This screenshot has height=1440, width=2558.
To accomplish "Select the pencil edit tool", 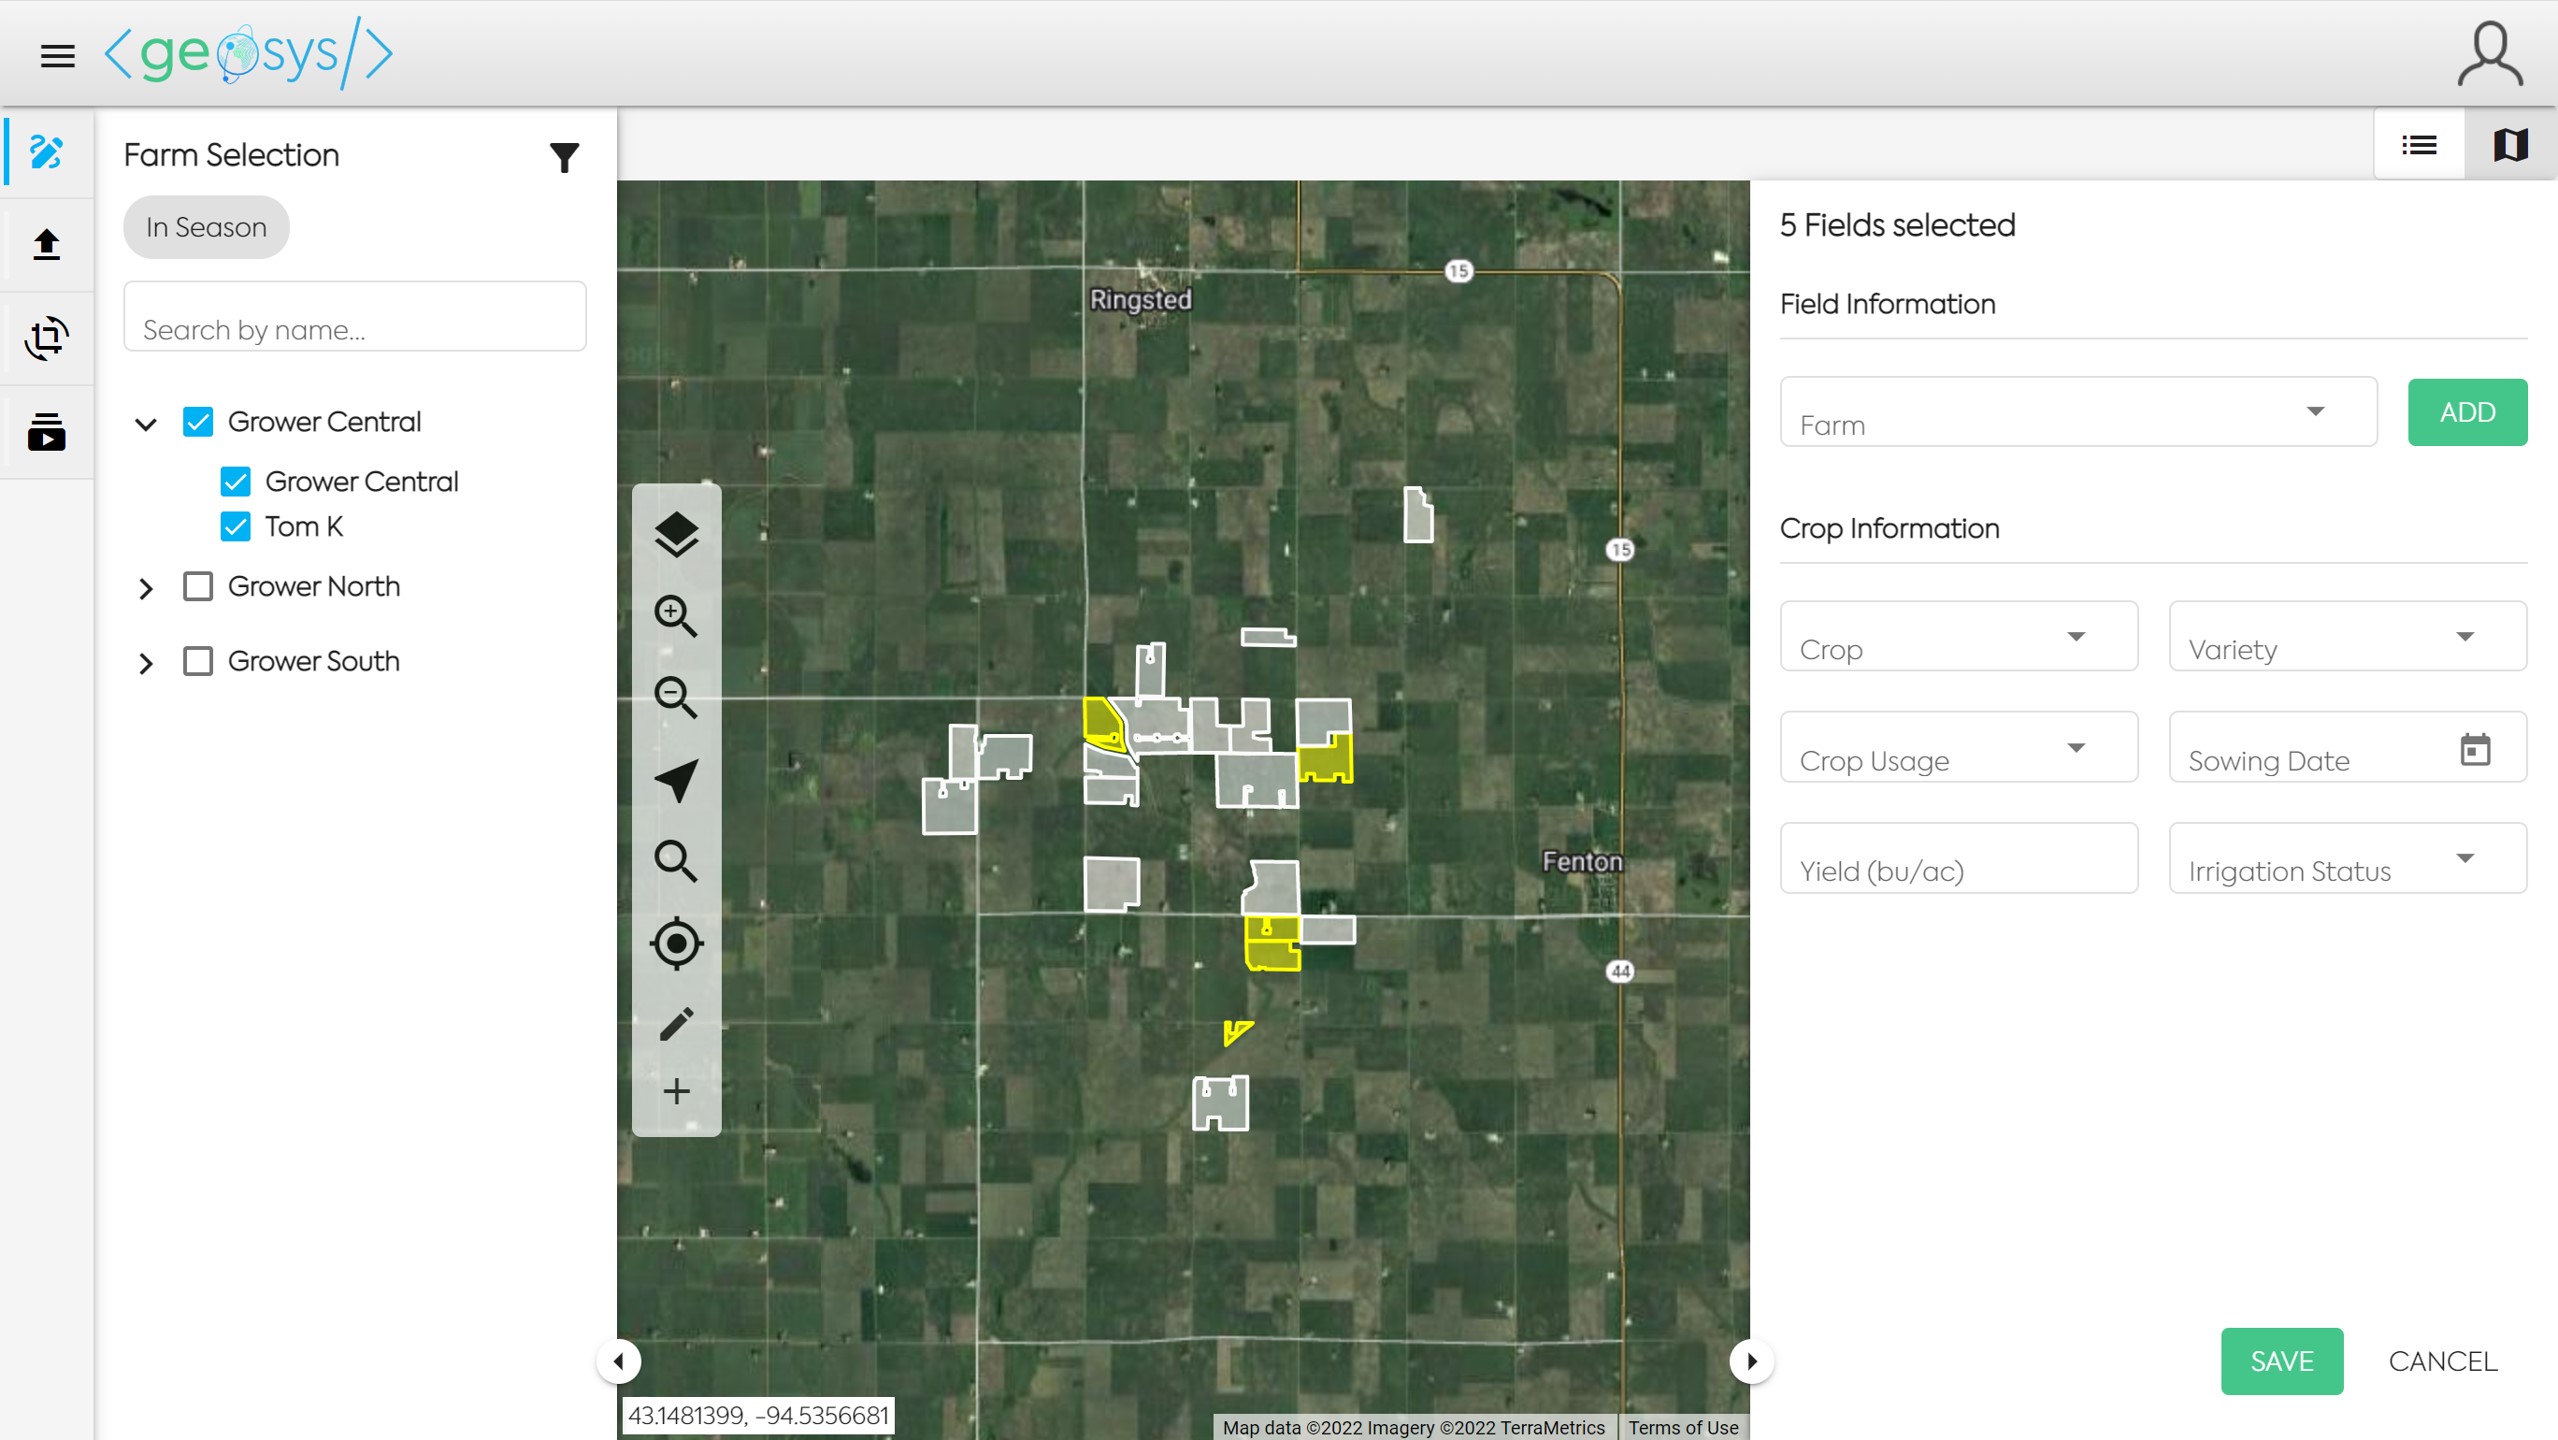I will 676,1024.
